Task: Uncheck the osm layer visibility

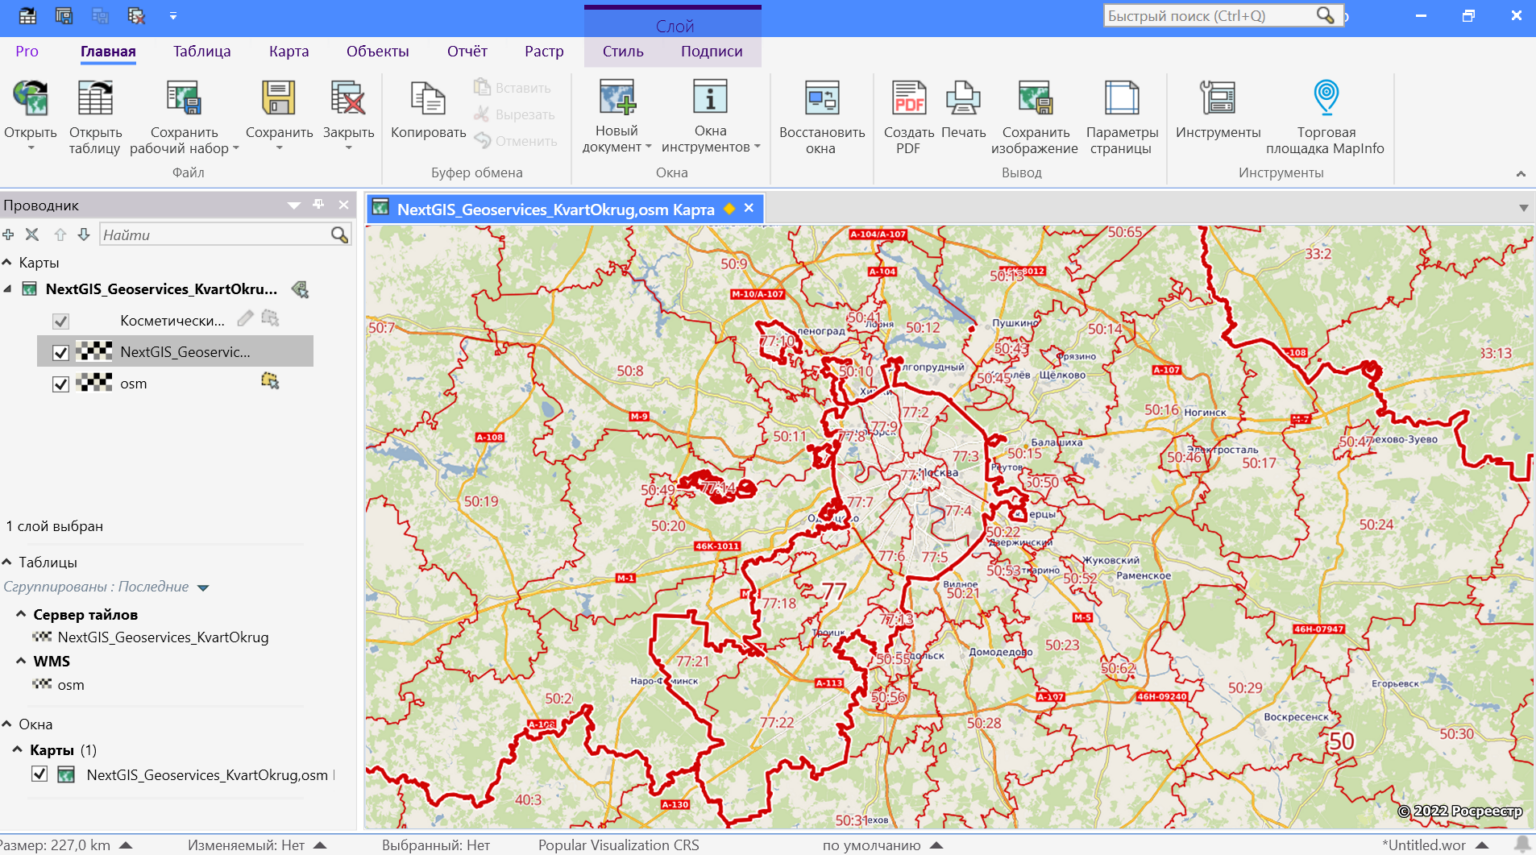Action: [60, 383]
